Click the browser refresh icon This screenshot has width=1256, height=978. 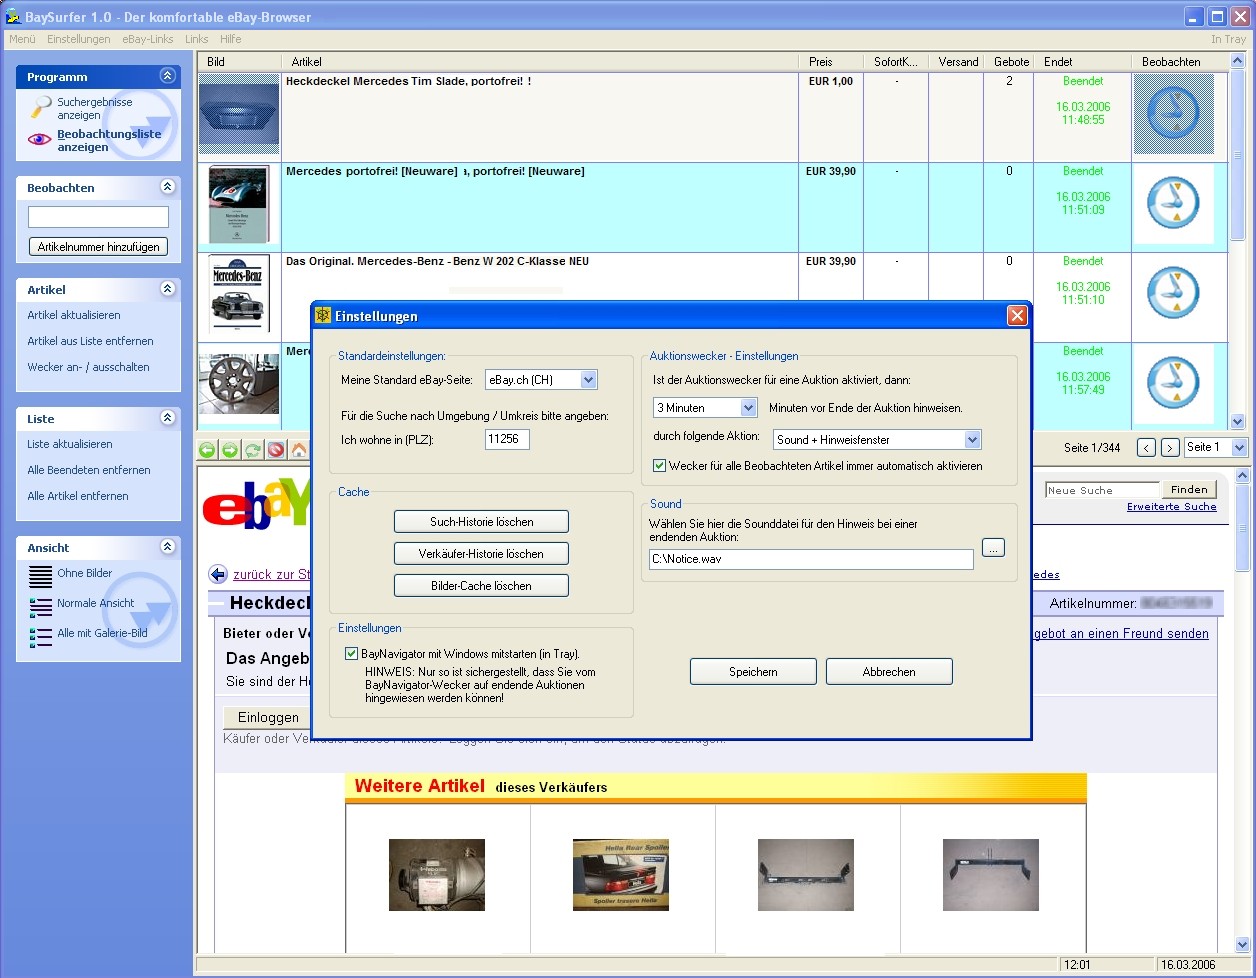[253, 450]
